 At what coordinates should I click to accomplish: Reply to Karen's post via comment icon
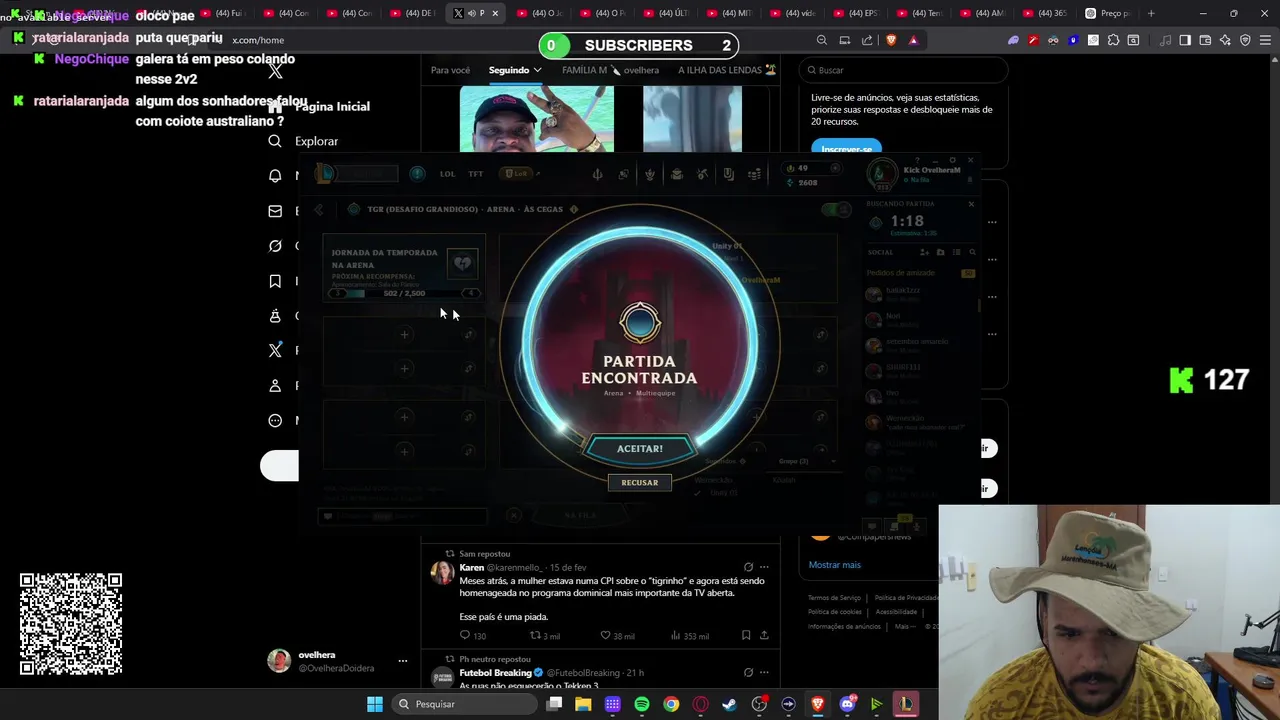pyautogui.click(x=464, y=636)
